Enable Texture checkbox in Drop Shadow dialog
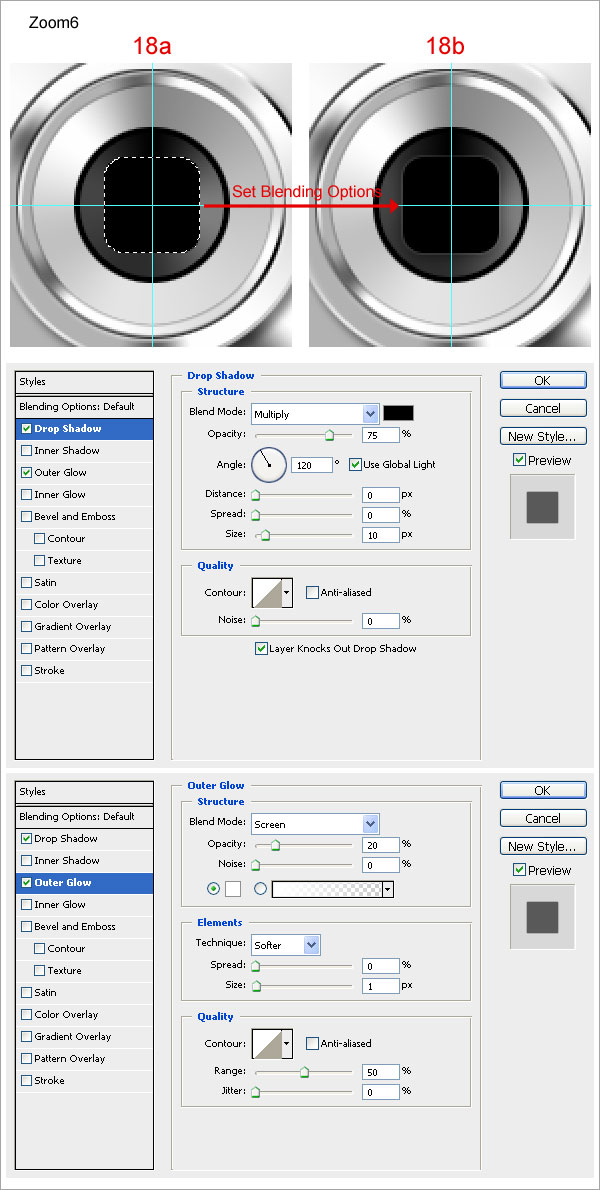Viewport: 600px width, 1190px height. pyautogui.click(x=39, y=561)
